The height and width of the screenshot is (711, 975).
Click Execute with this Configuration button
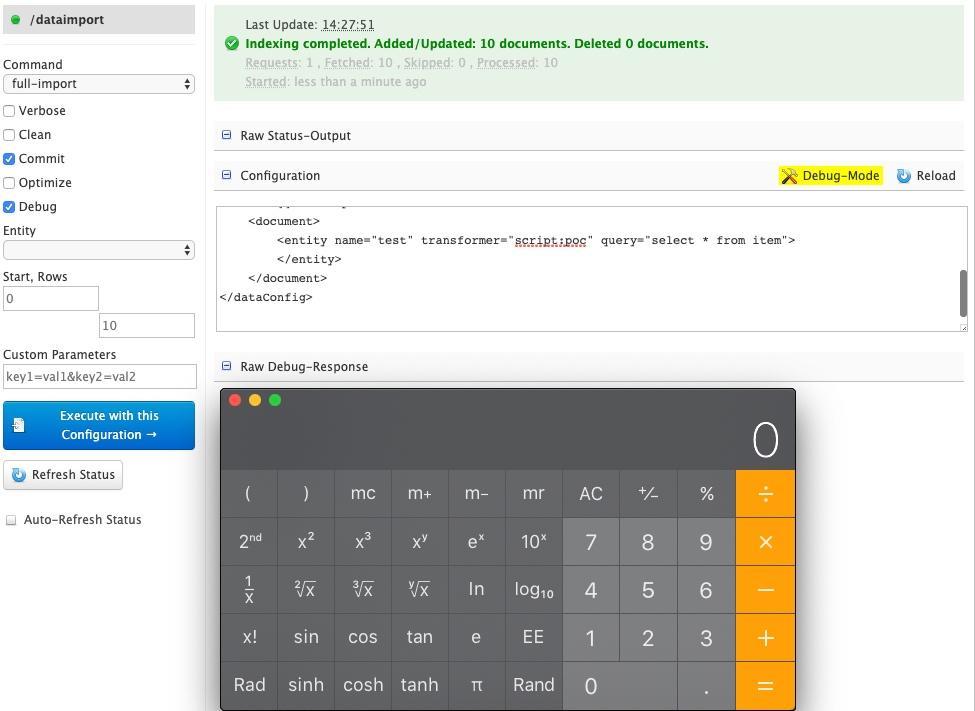[98, 425]
